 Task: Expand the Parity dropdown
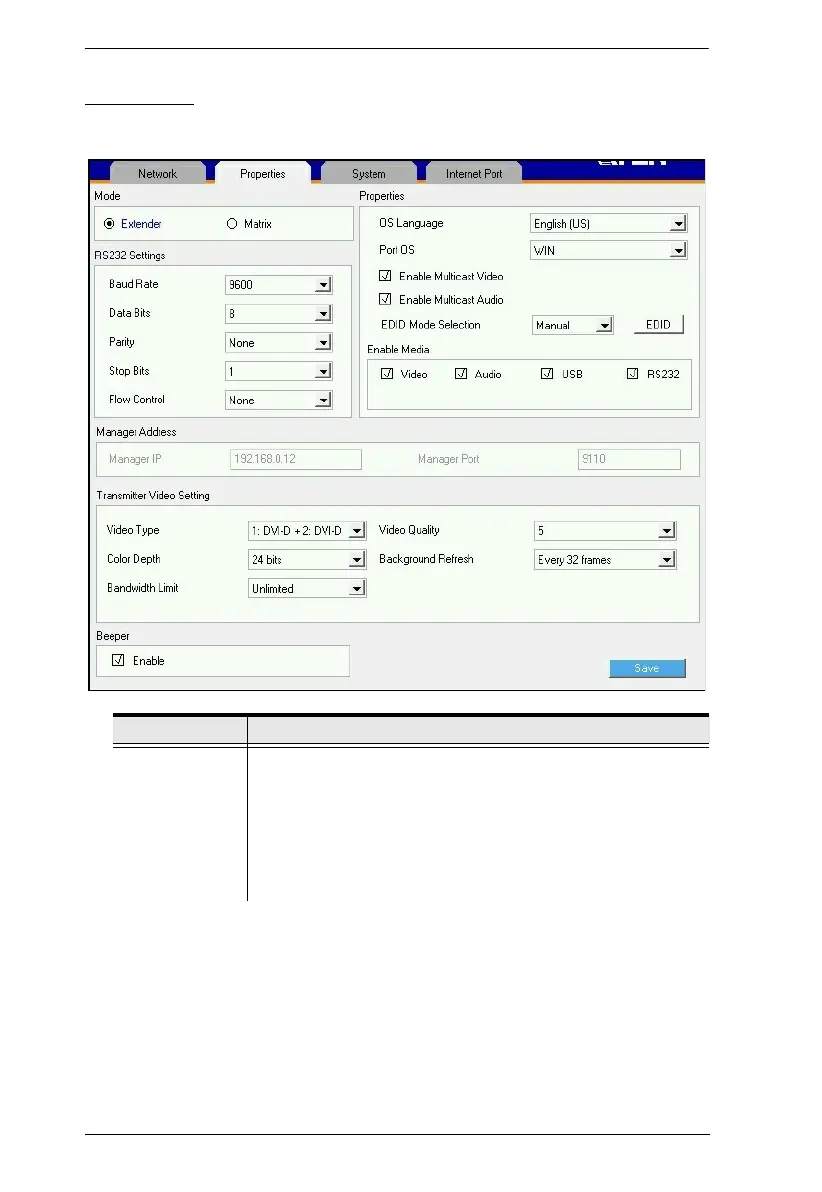pyautogui.click(x=279, y=343)
